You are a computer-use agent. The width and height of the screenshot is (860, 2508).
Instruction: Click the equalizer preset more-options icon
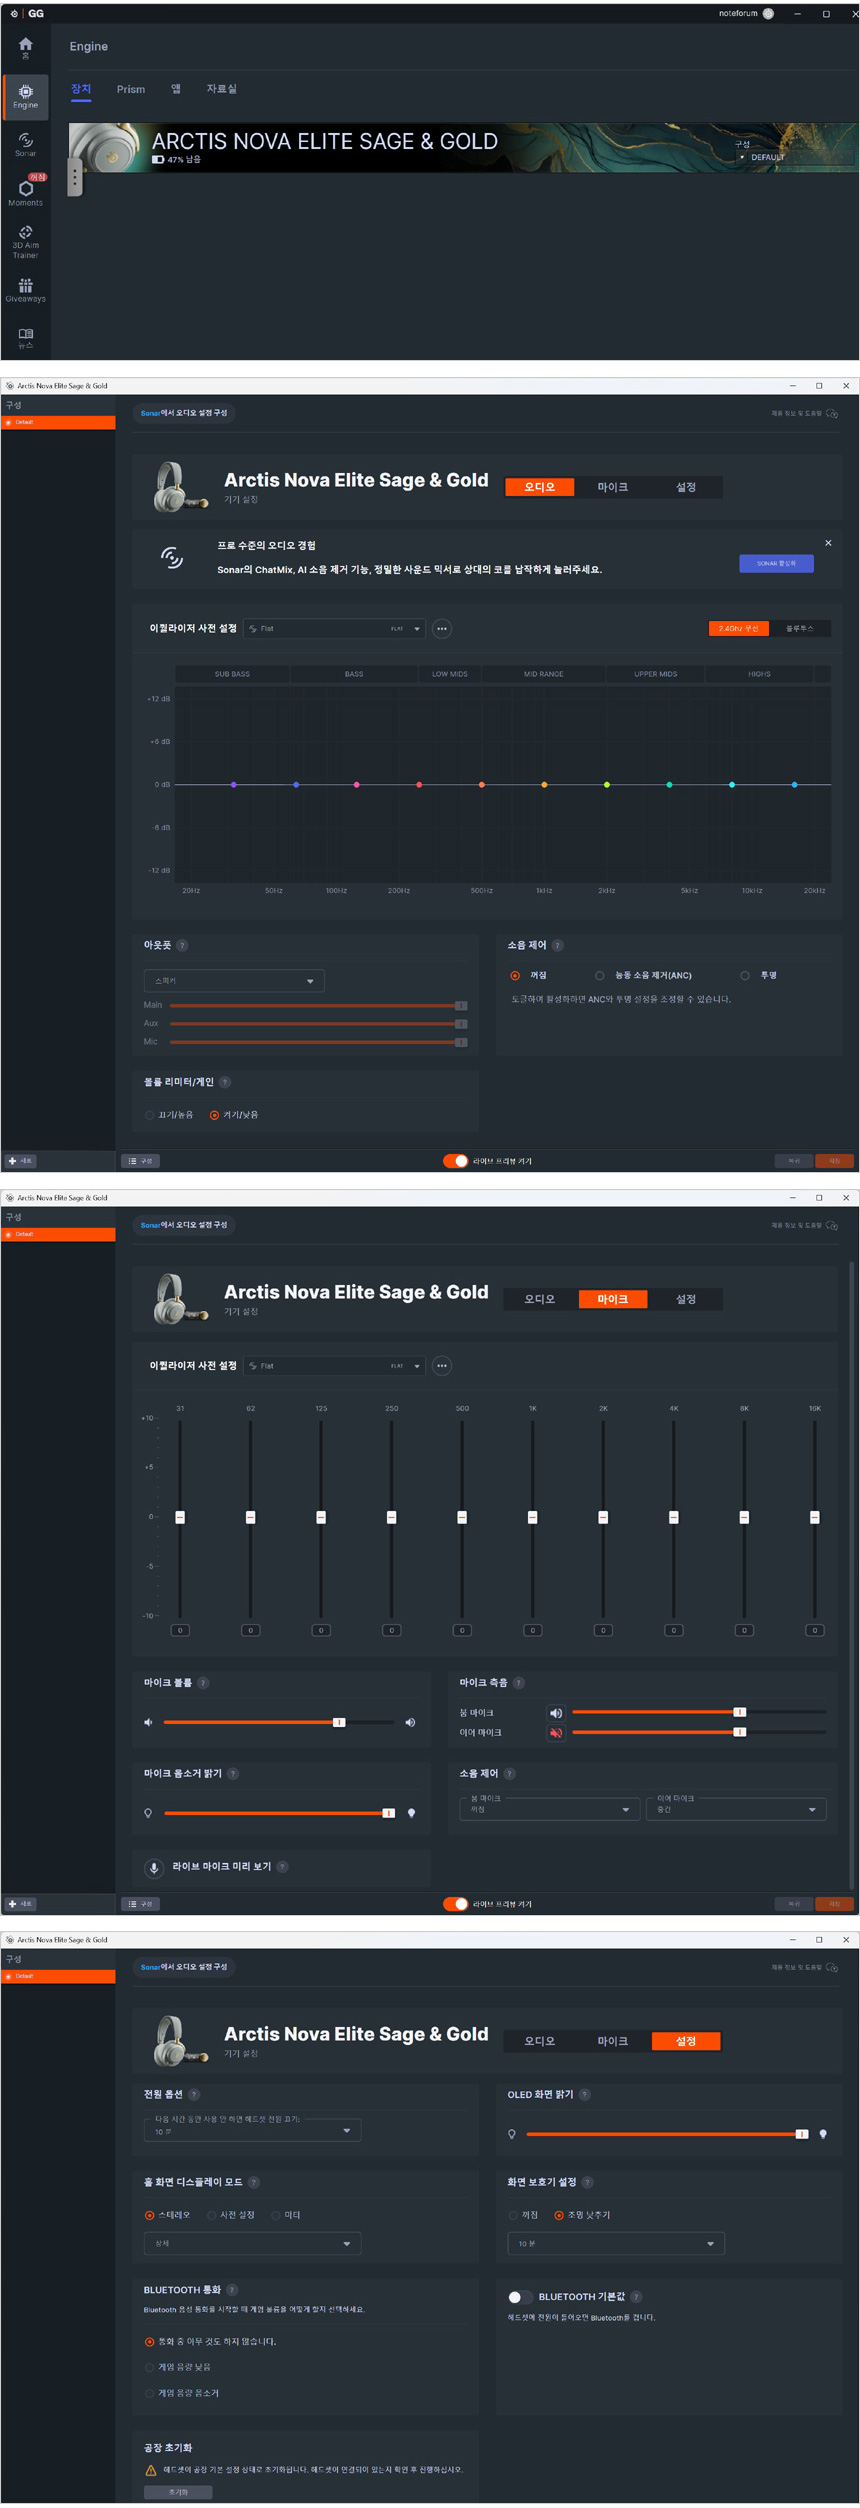441,629
